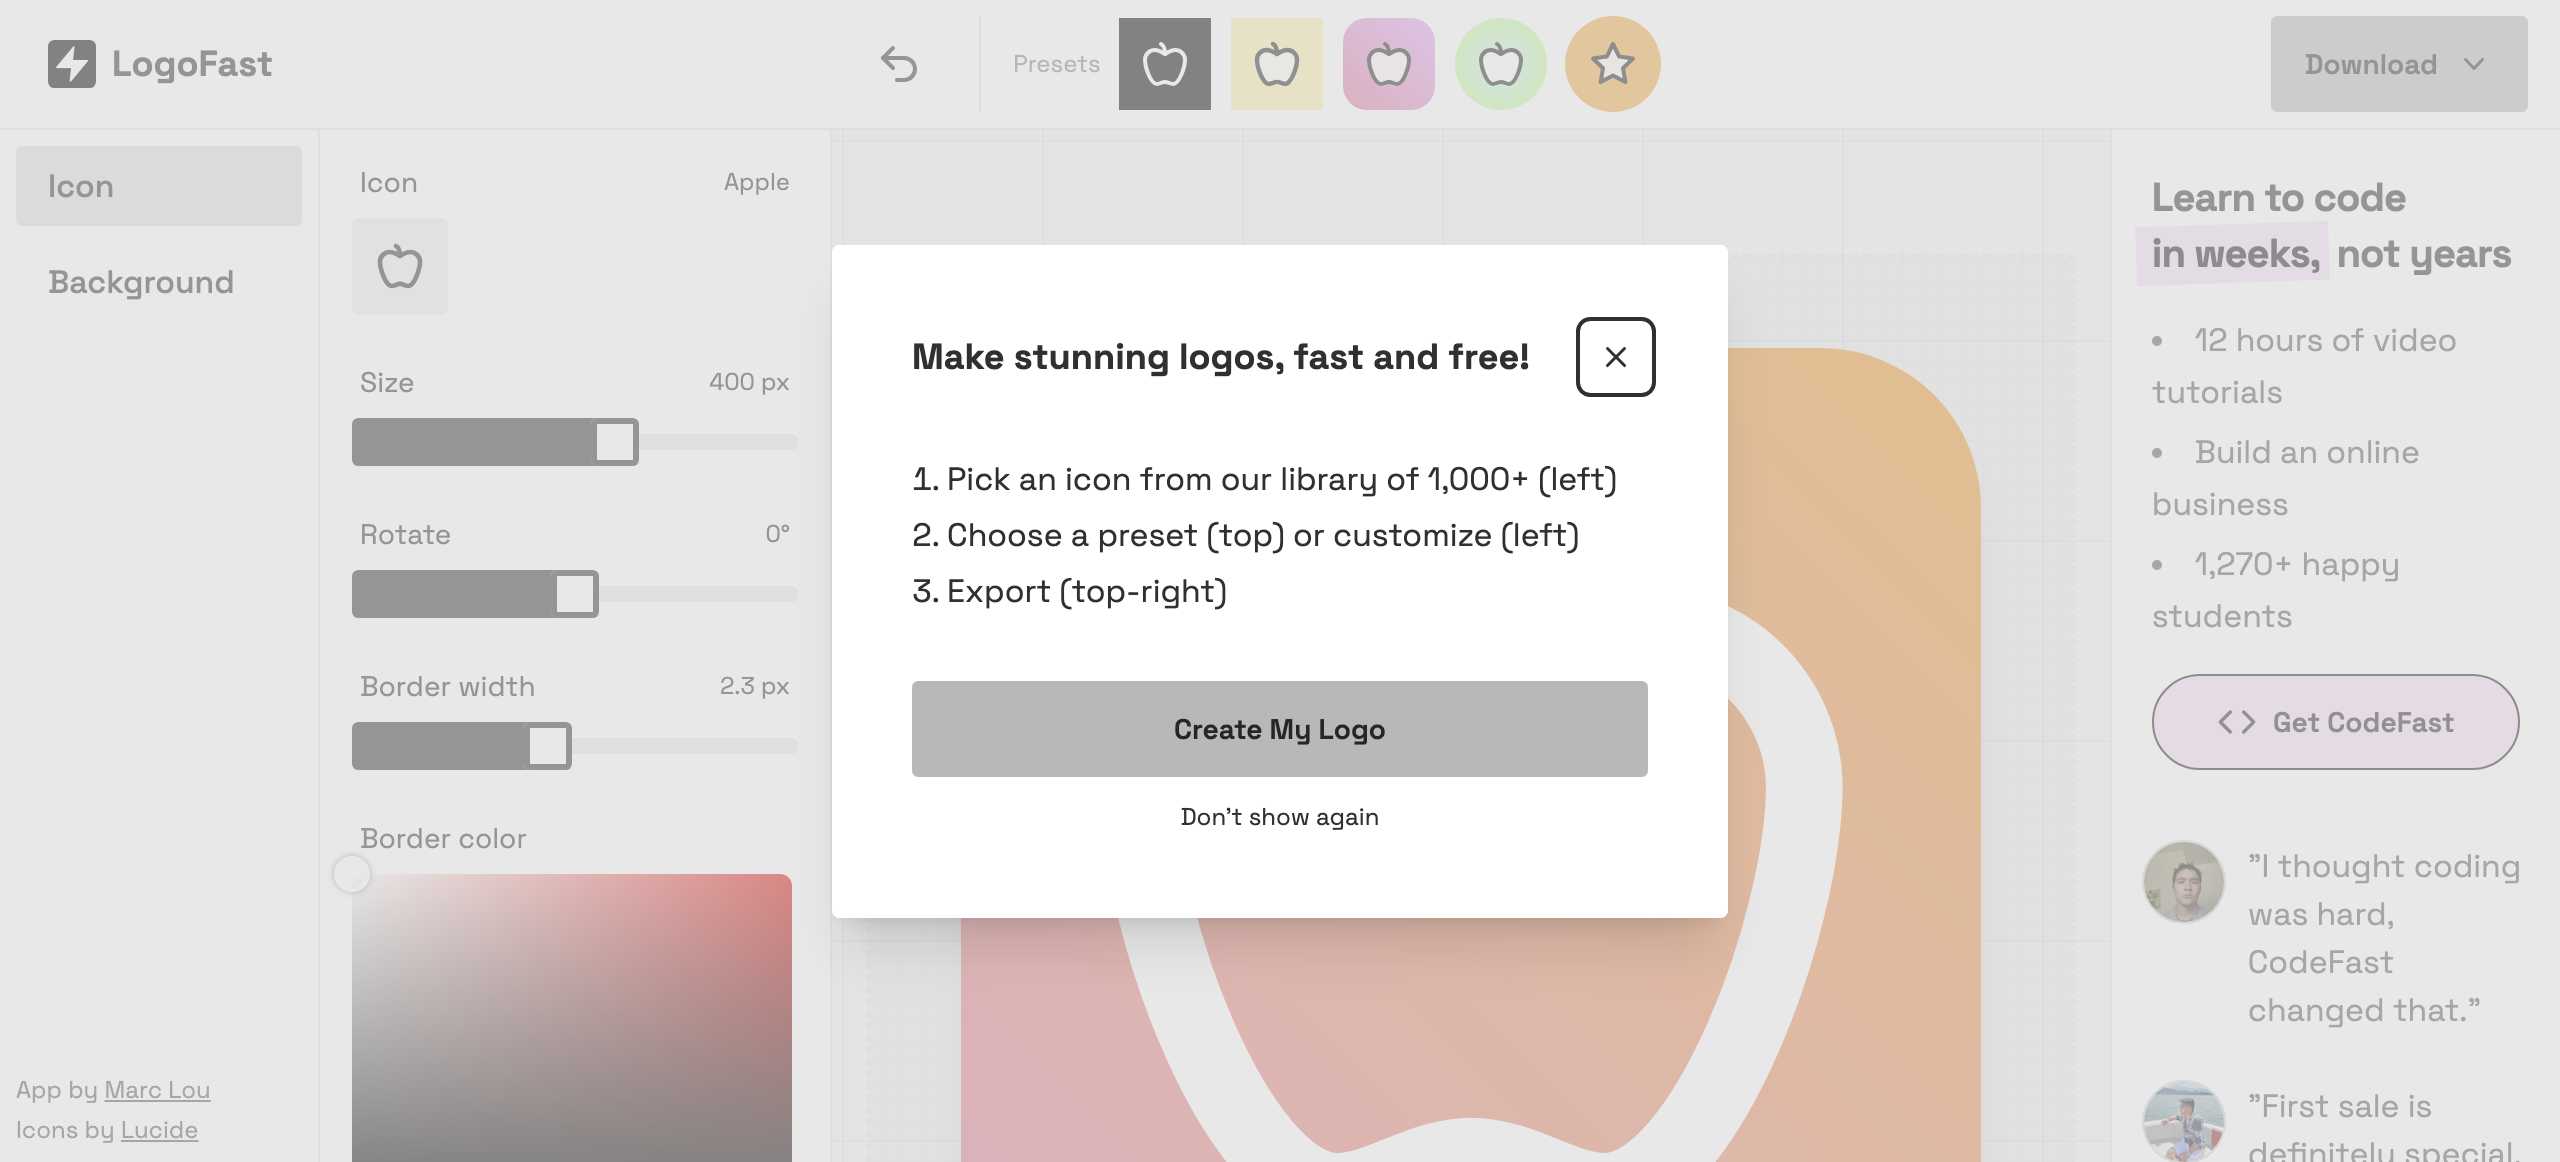This screenshot has height=1162, width=2560.
Task: Select the green circle apple preset
Action: (1500, 64)
